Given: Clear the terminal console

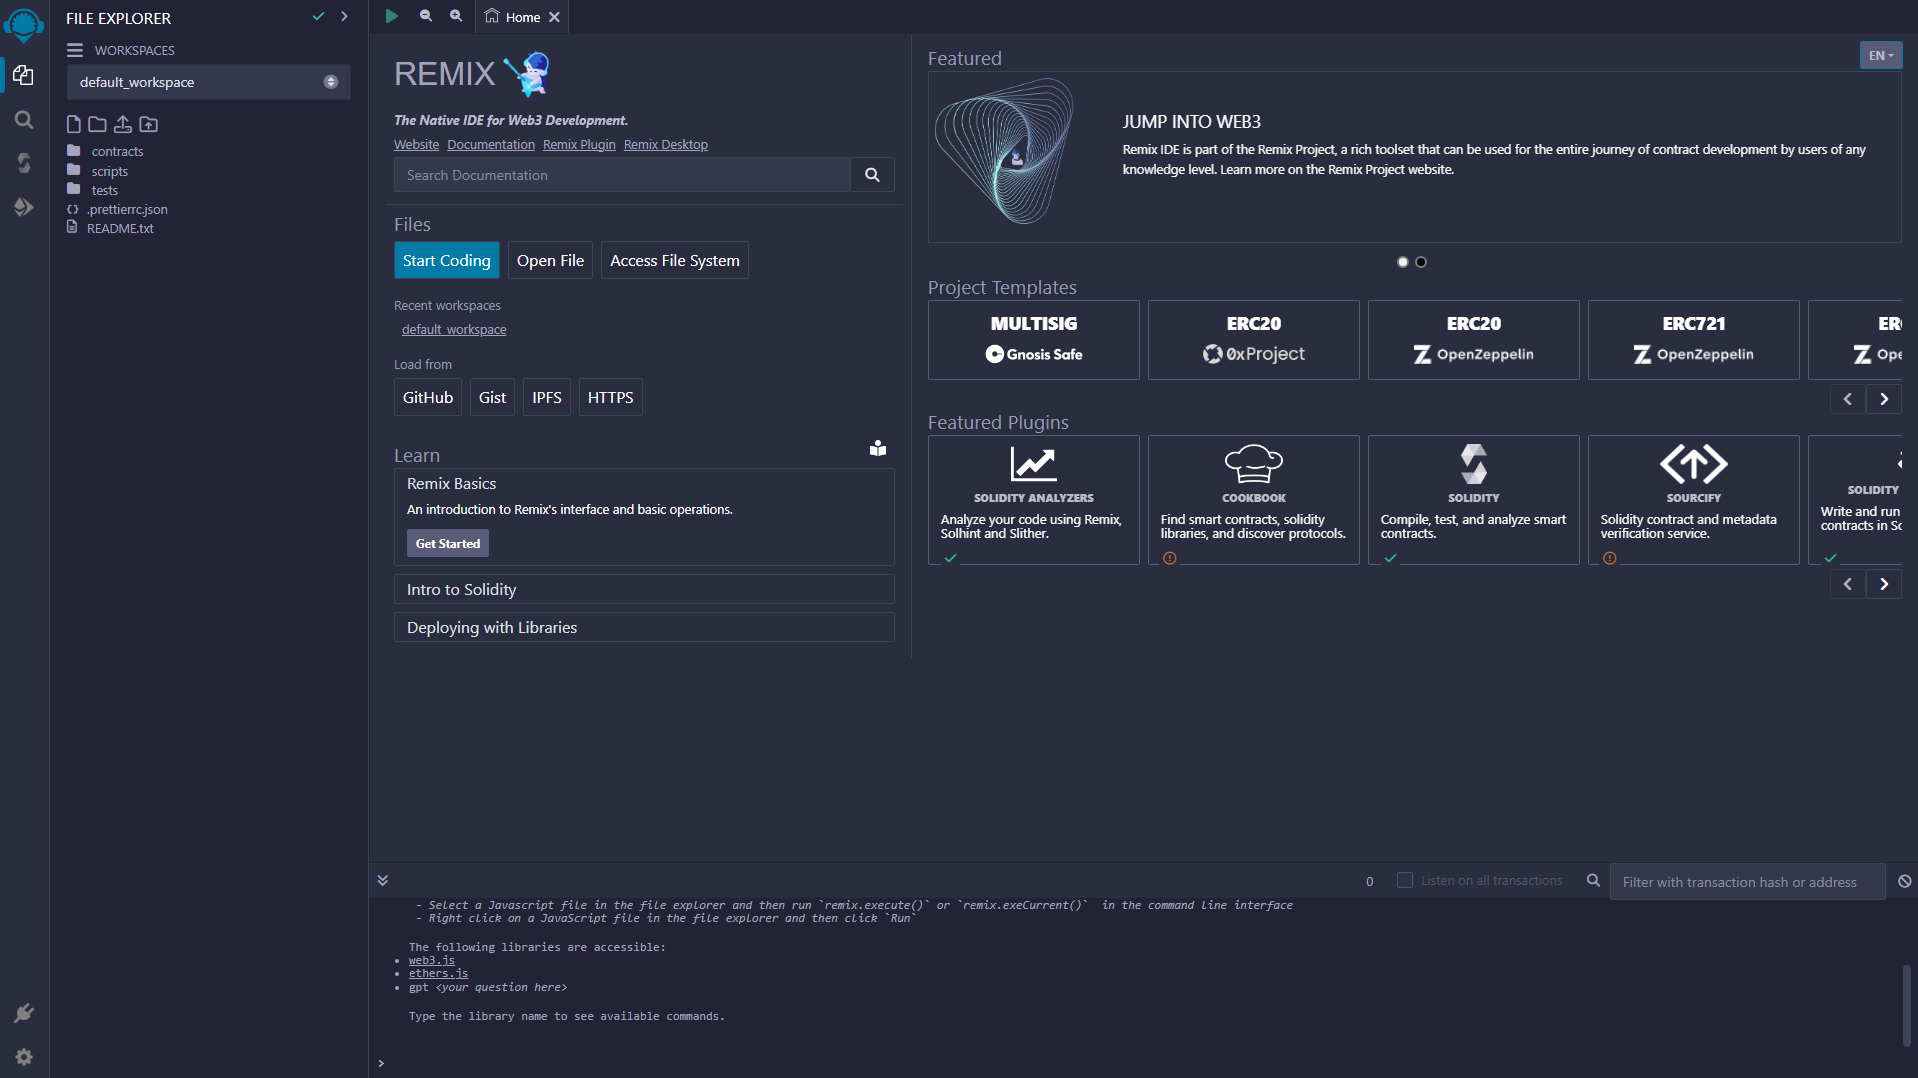Looking at the screenshot, I should 1904,881.
